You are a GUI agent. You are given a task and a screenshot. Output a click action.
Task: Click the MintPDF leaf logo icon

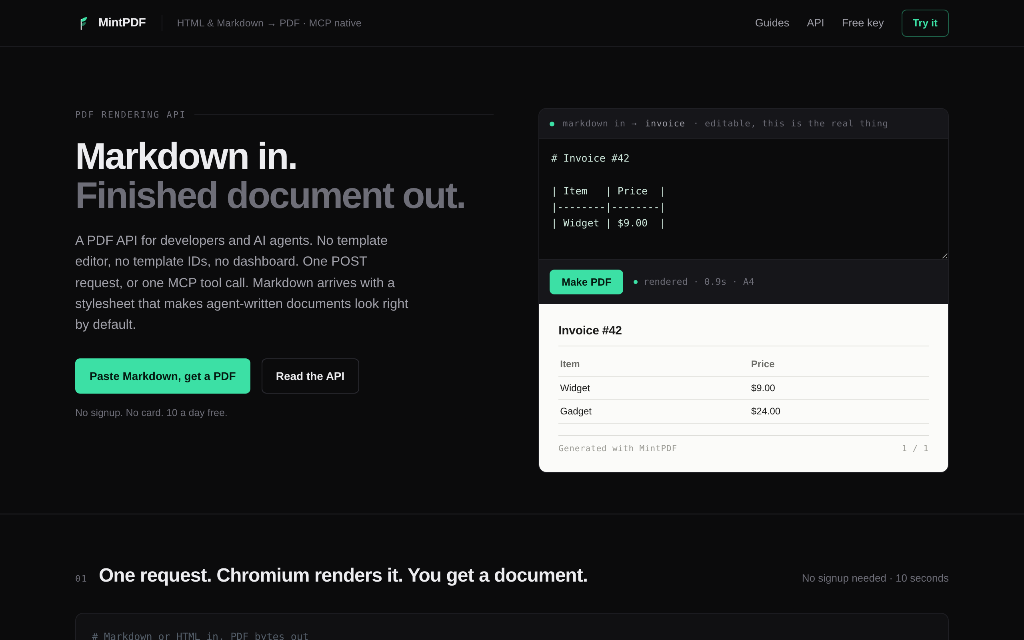[83, 24]
